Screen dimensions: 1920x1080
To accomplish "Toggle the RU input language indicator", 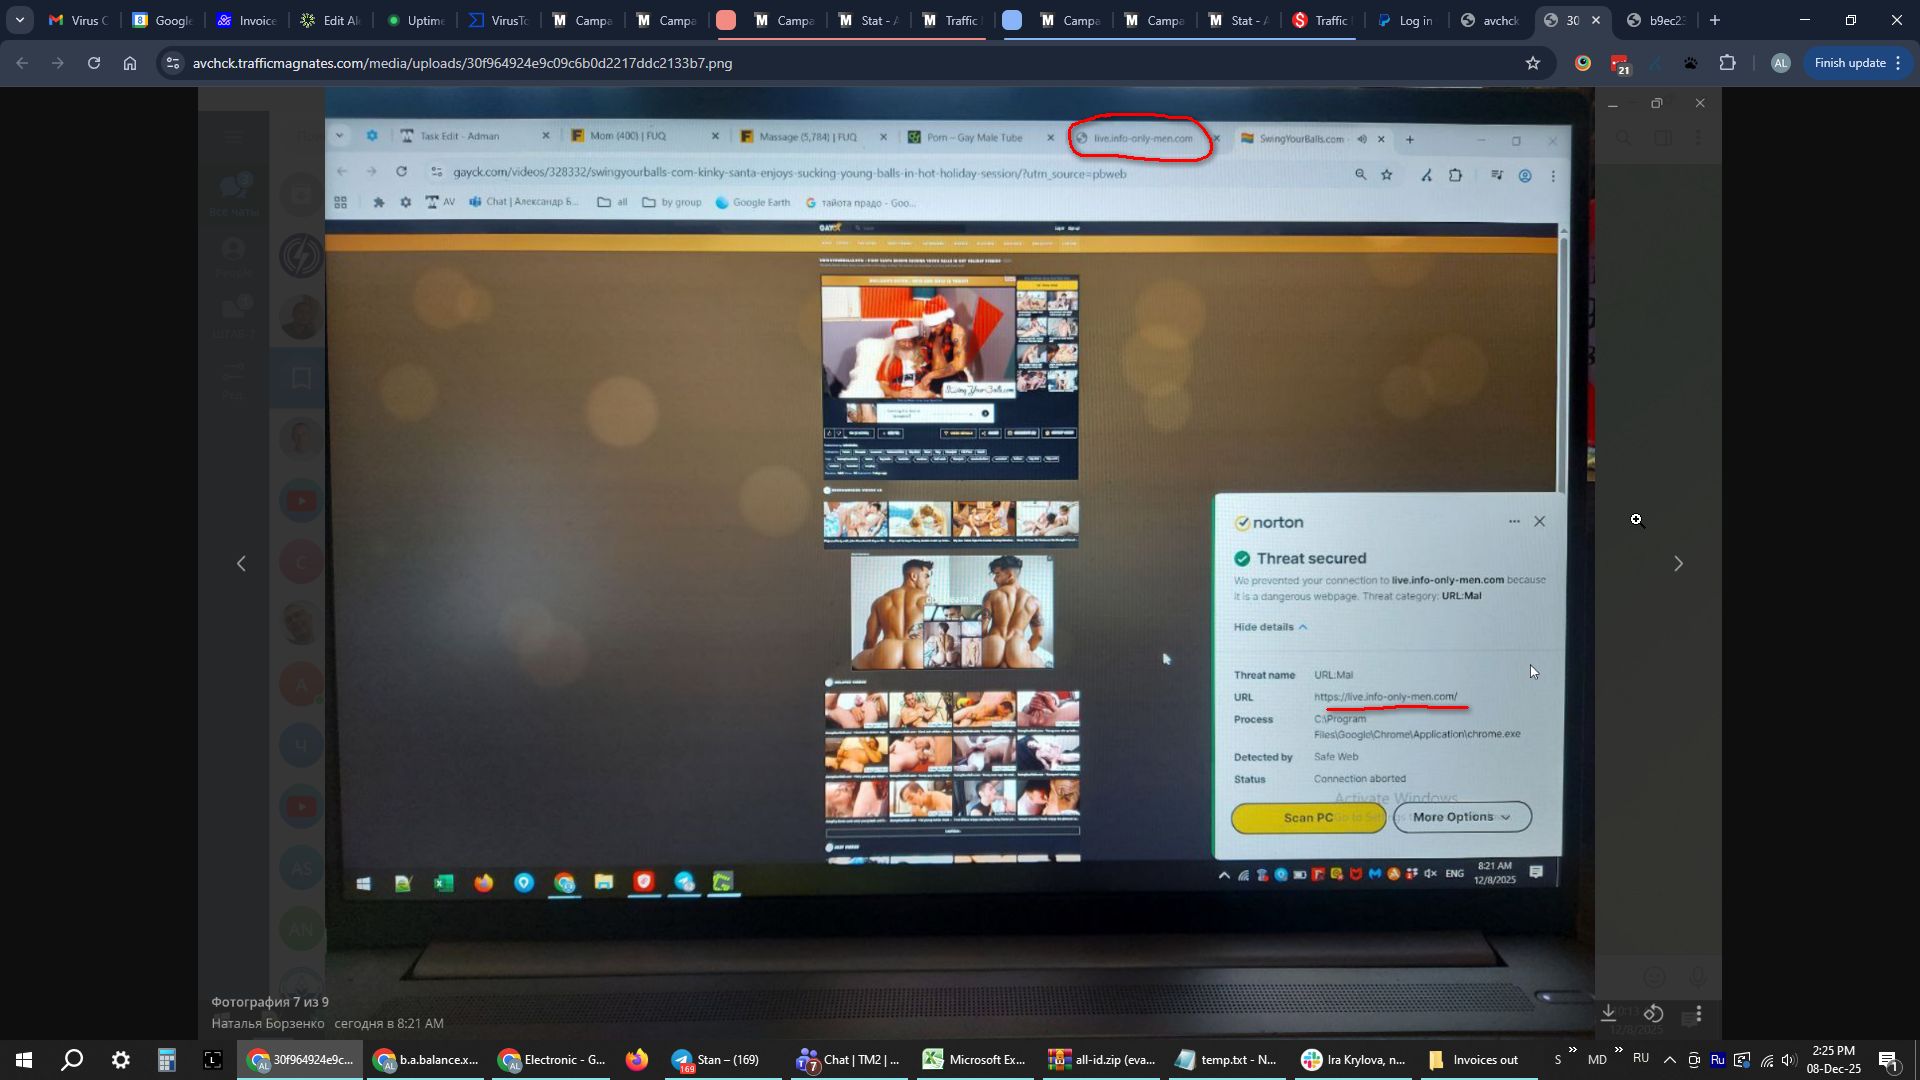I will 1641,1058.
